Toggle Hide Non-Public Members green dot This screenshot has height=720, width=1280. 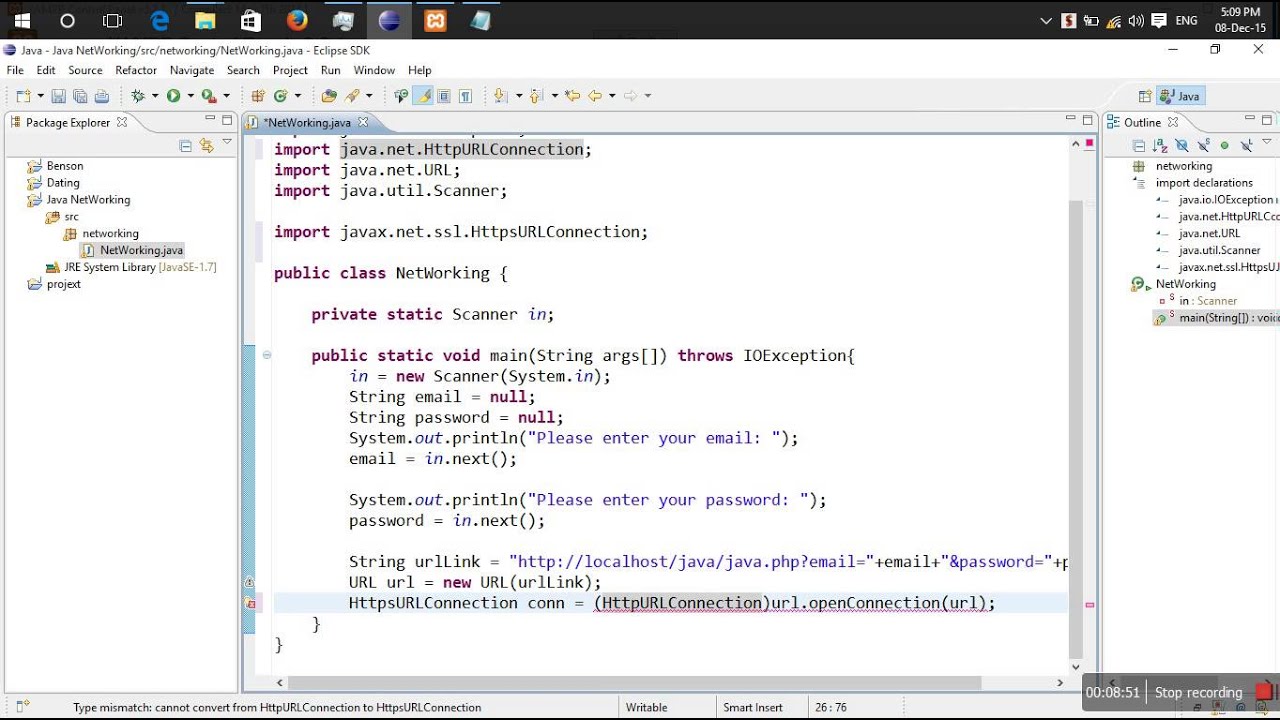[x=1224, y=145]
